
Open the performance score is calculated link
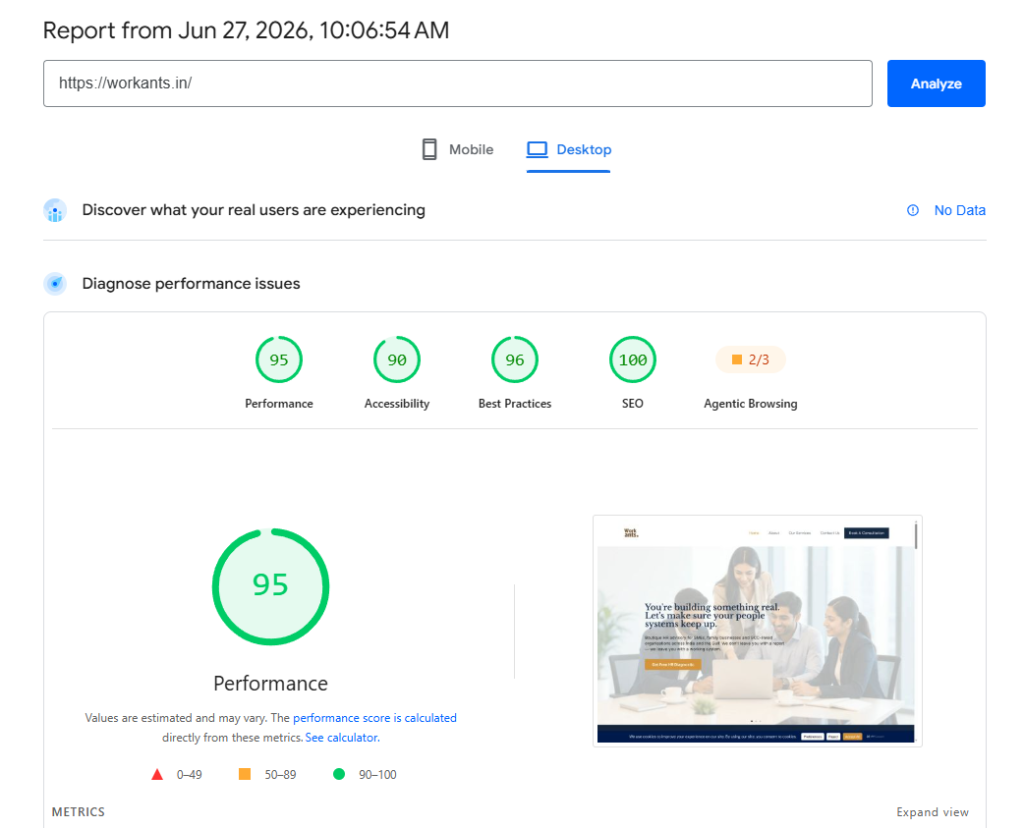pos(375,718)
